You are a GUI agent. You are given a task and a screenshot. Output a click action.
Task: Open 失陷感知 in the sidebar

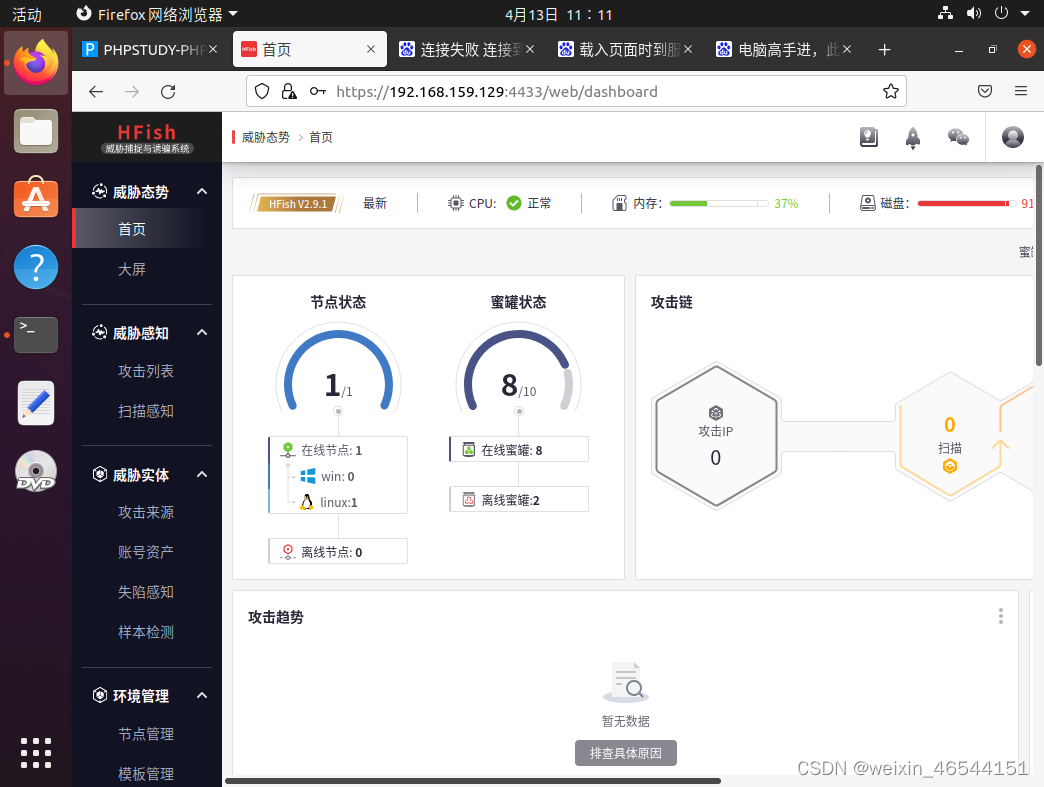[146, 592]
